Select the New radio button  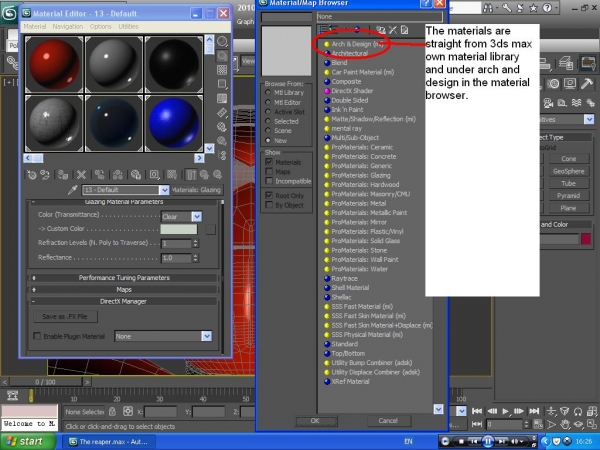(x=268, y=140)
